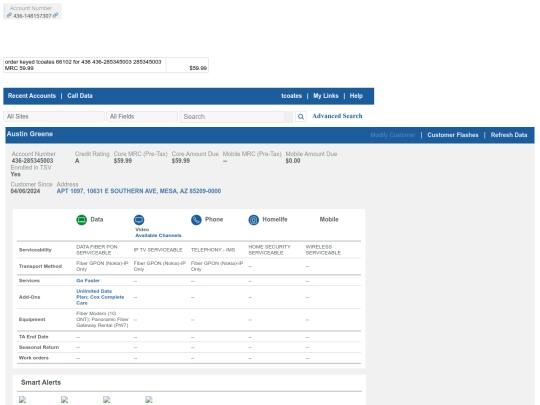Screen dimensions: 540x405
Task: Click the link icon left of 436-148157307
Action: (9, 15)
